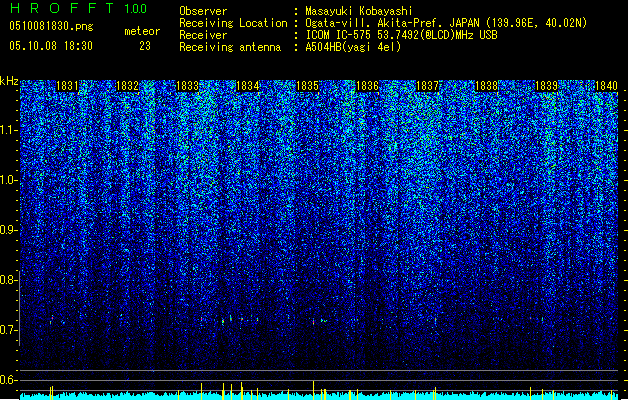Click the 1832 time marker
The width and height of the screenshot is (629, 400).
127,86
